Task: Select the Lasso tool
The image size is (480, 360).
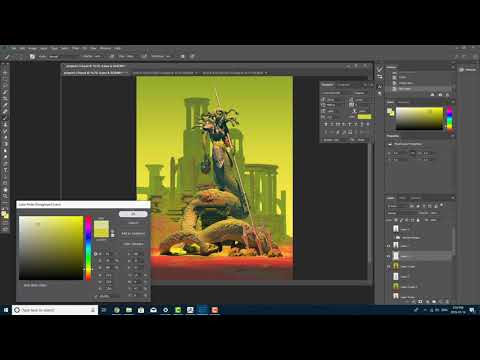Action: tap(5, 85)
